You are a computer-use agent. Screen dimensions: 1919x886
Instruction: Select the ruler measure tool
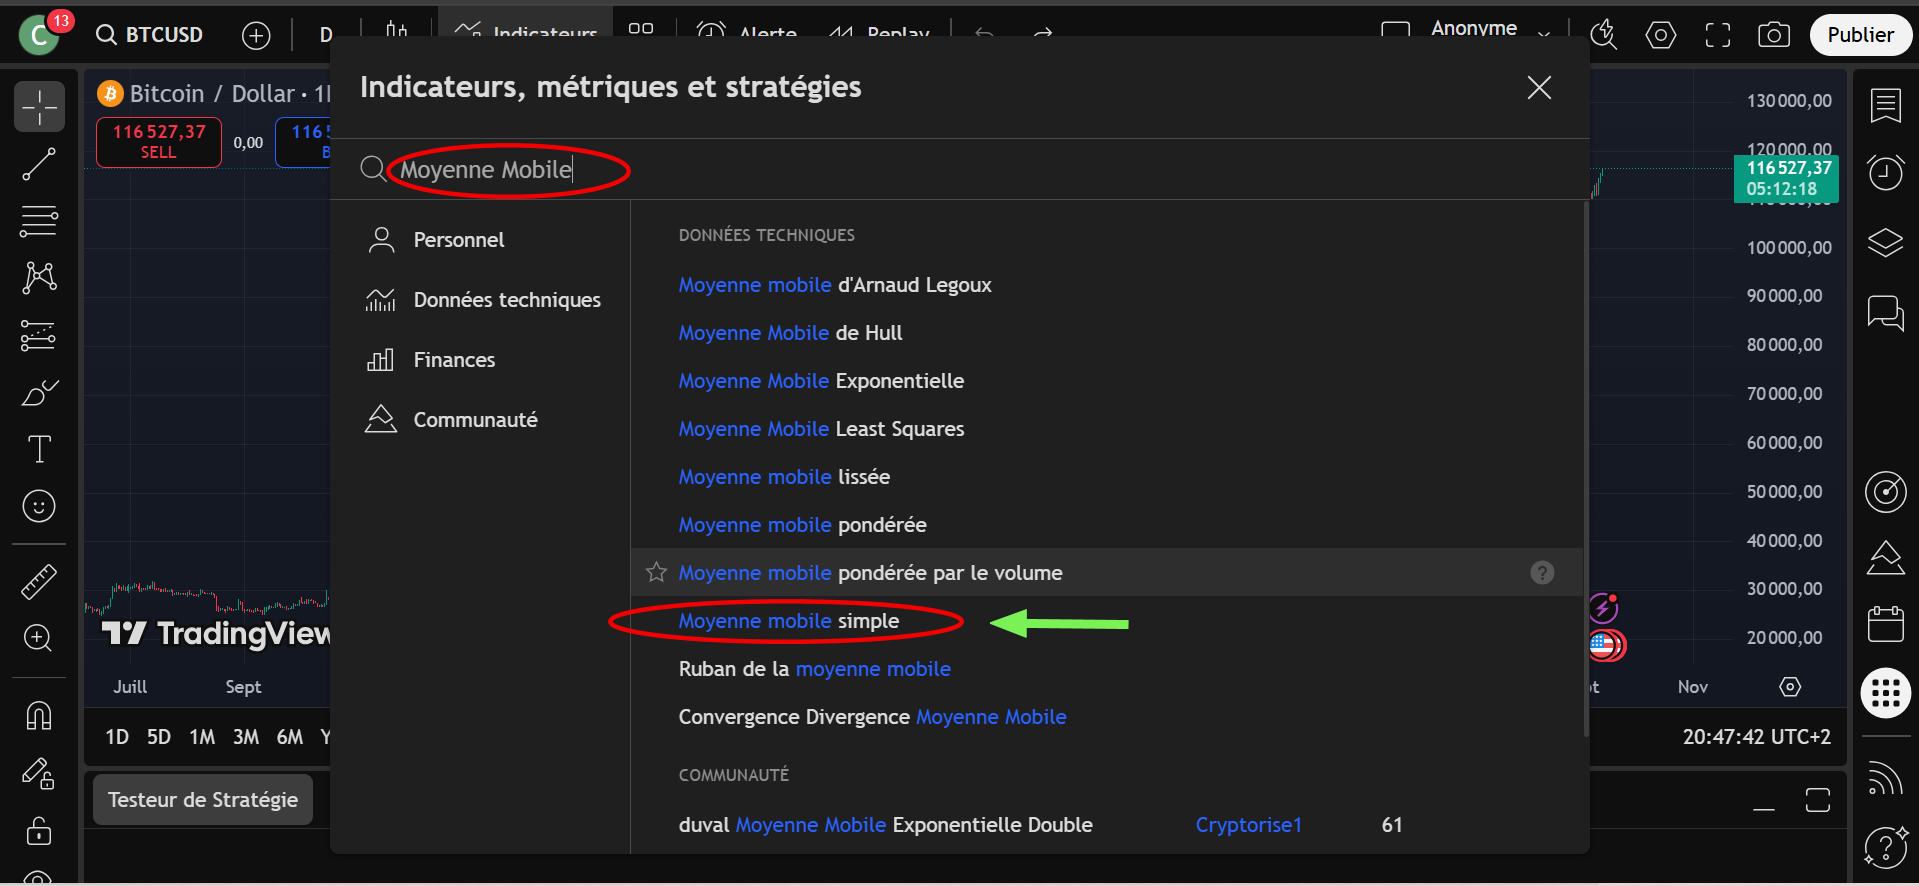click(x=39, y=581)
